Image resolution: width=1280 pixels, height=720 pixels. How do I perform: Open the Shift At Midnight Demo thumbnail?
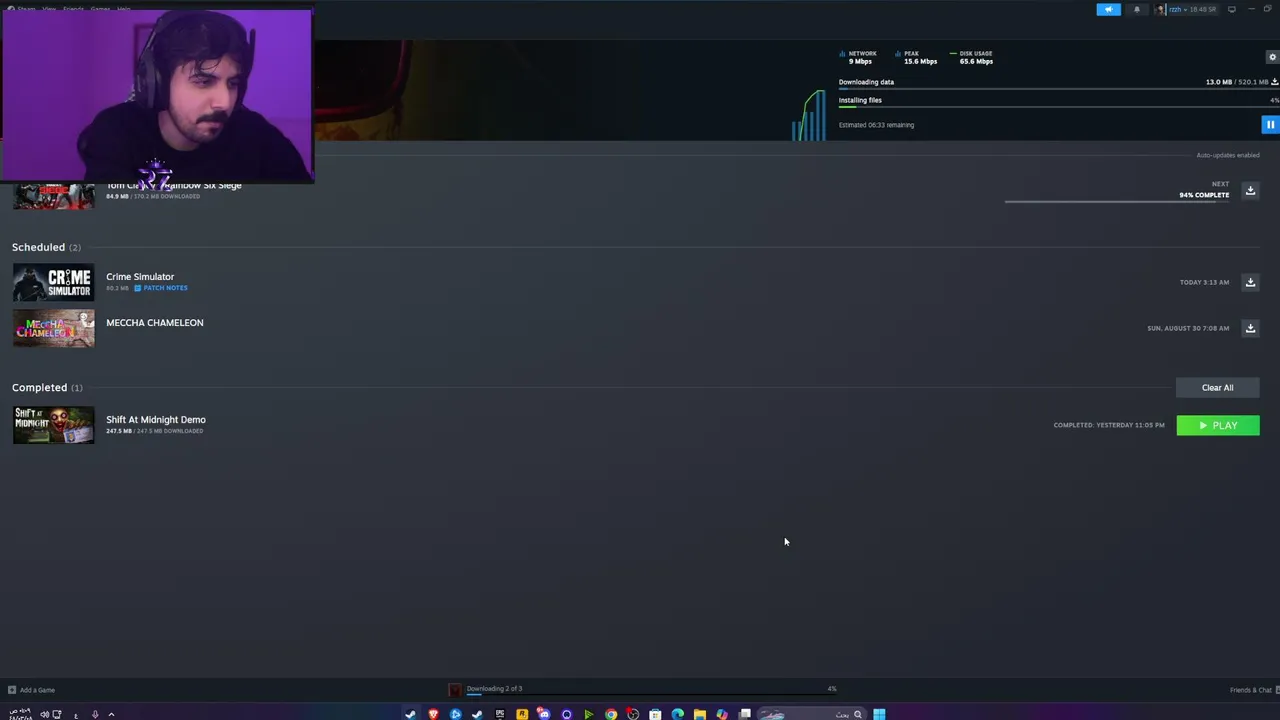pos(53,425)
